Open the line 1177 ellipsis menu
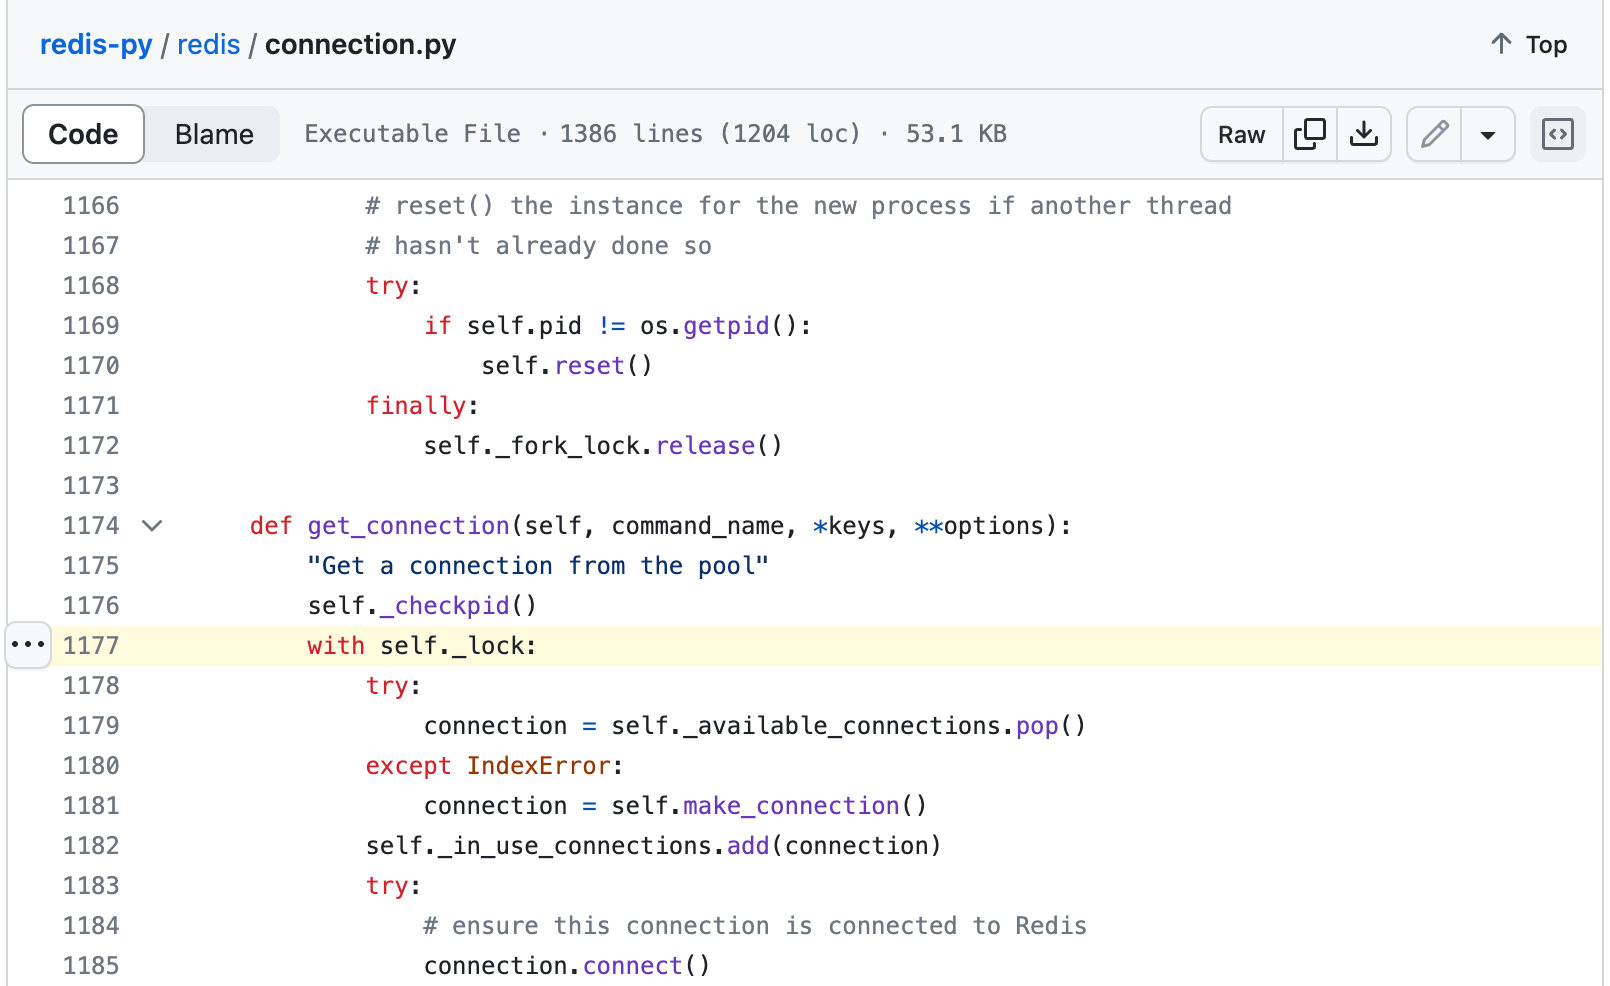Image resolution: width=1610 pixels, height=986 pixels. [28, 645]
